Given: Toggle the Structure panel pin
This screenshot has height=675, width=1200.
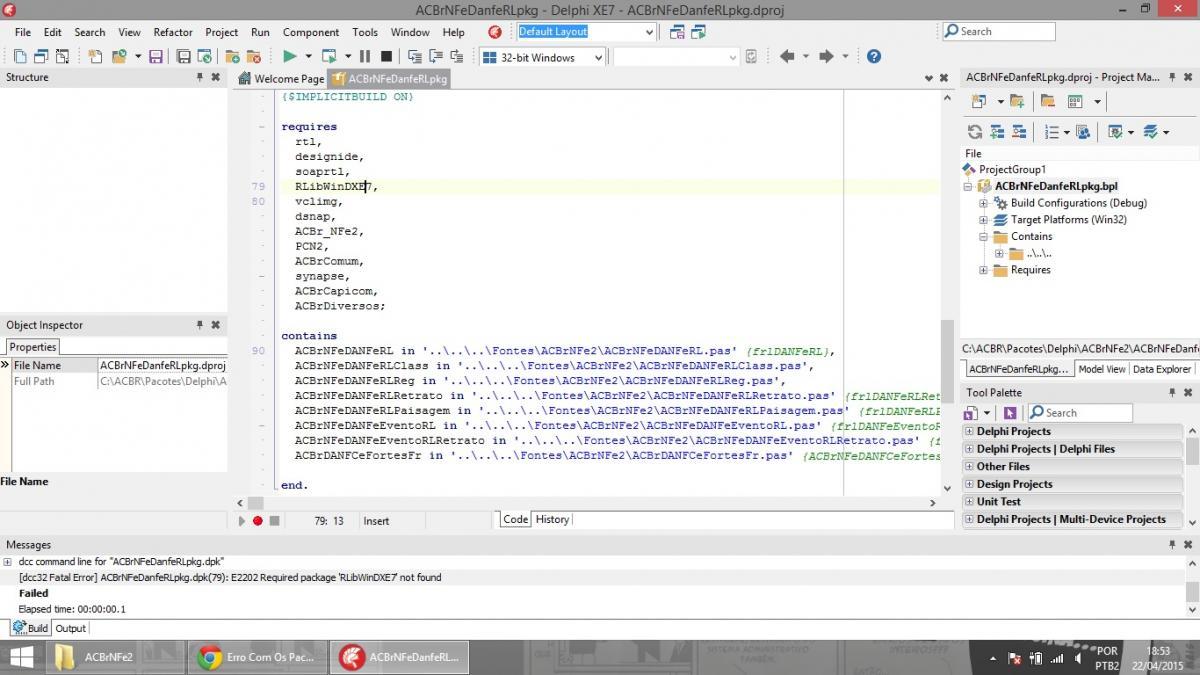Looking at the screenshot, I should 200,77.
